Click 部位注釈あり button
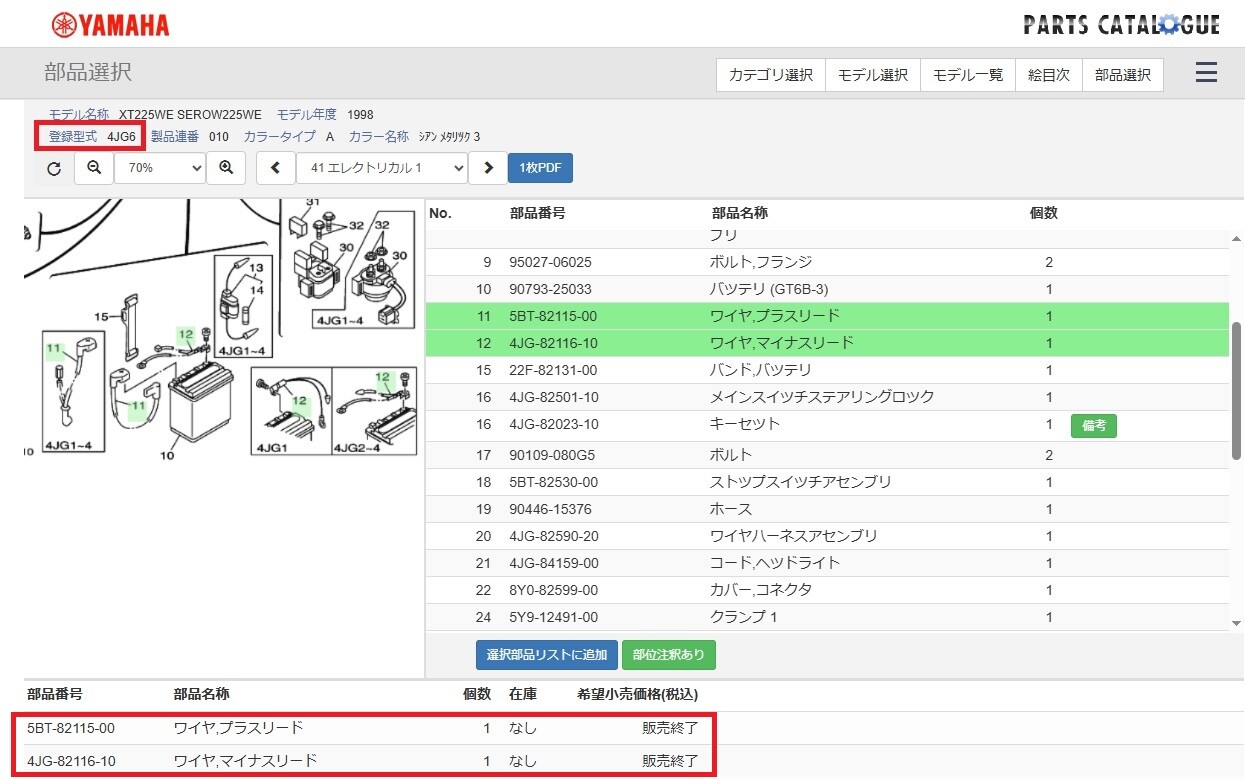This screenshot has width=1245, height=780. click(x=669, y=655)
